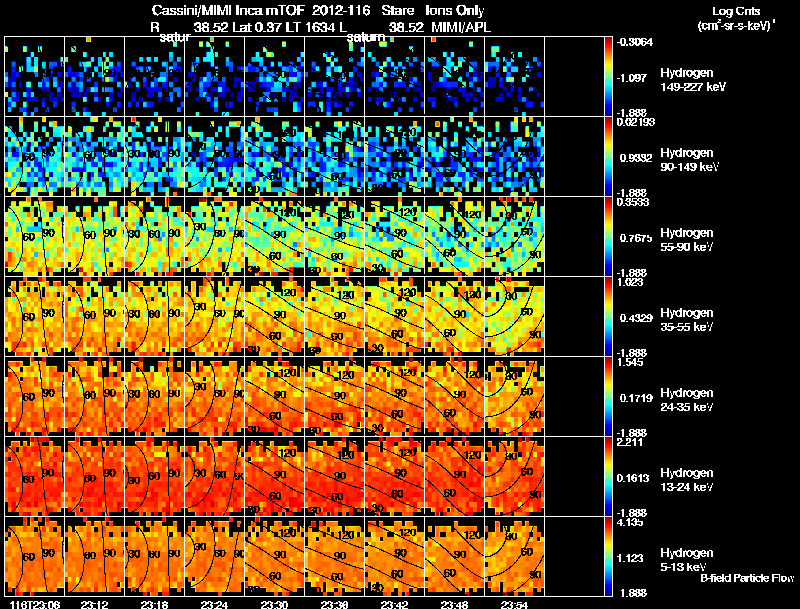800x609 pixels.
Task: Click the 4.135 colorbar value
Action: pyautogui.click(x=630, y=522)
